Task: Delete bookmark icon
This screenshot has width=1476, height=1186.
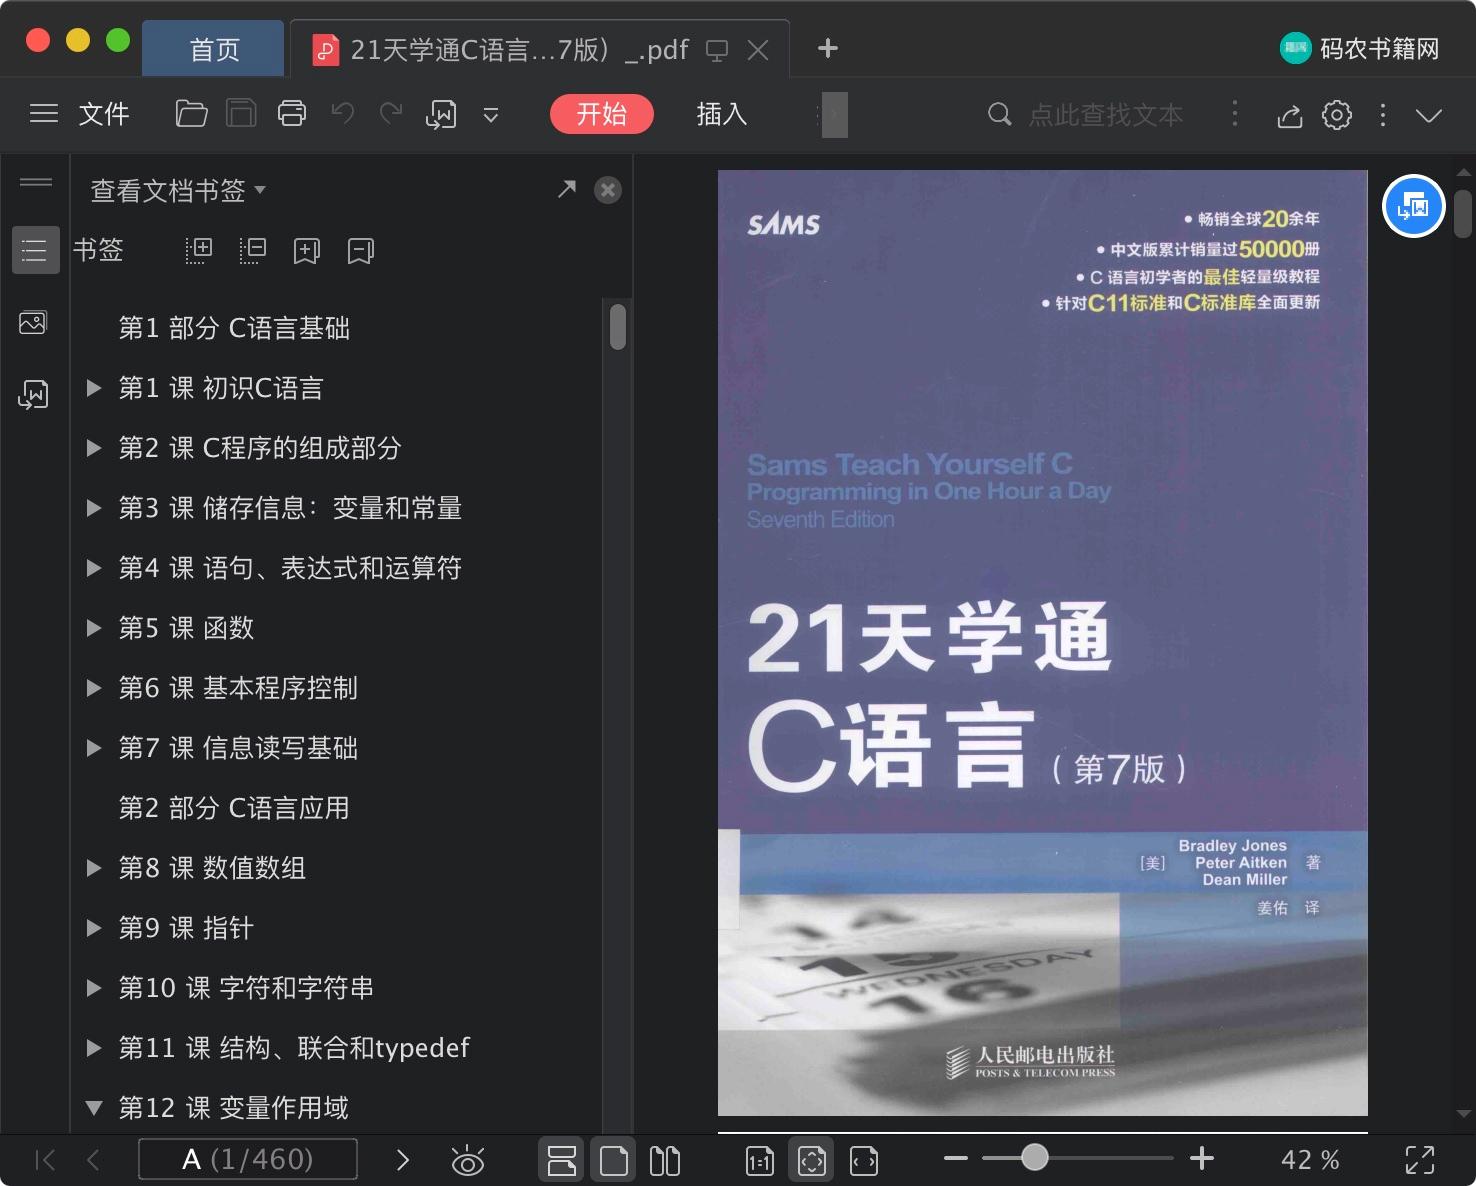Action: [360, 251]
